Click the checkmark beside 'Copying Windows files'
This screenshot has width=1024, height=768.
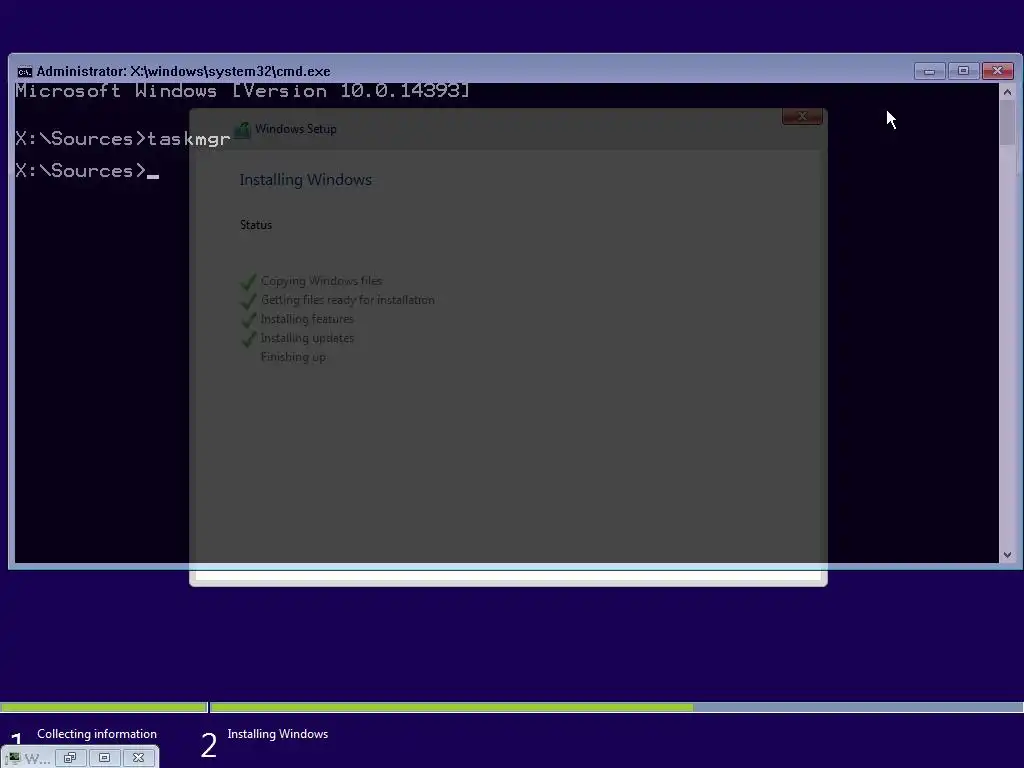click(248, 281)
